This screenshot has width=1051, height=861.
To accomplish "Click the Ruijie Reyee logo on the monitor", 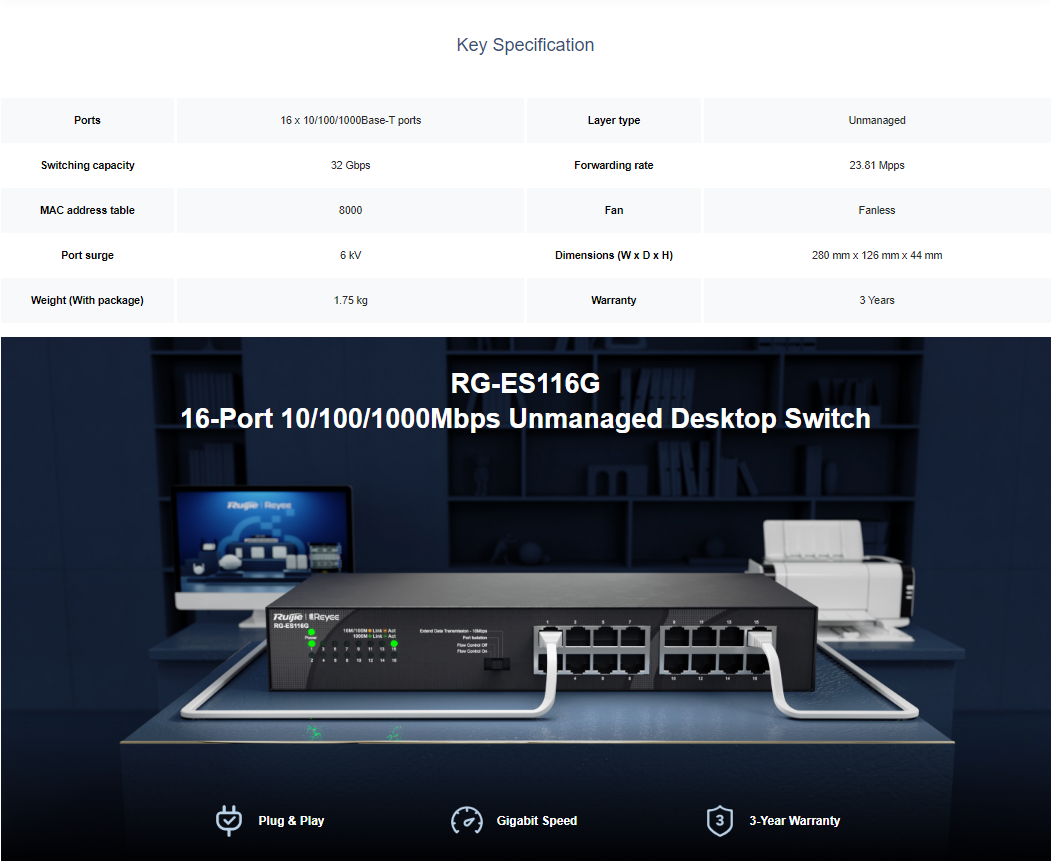I will pos(259,506).
